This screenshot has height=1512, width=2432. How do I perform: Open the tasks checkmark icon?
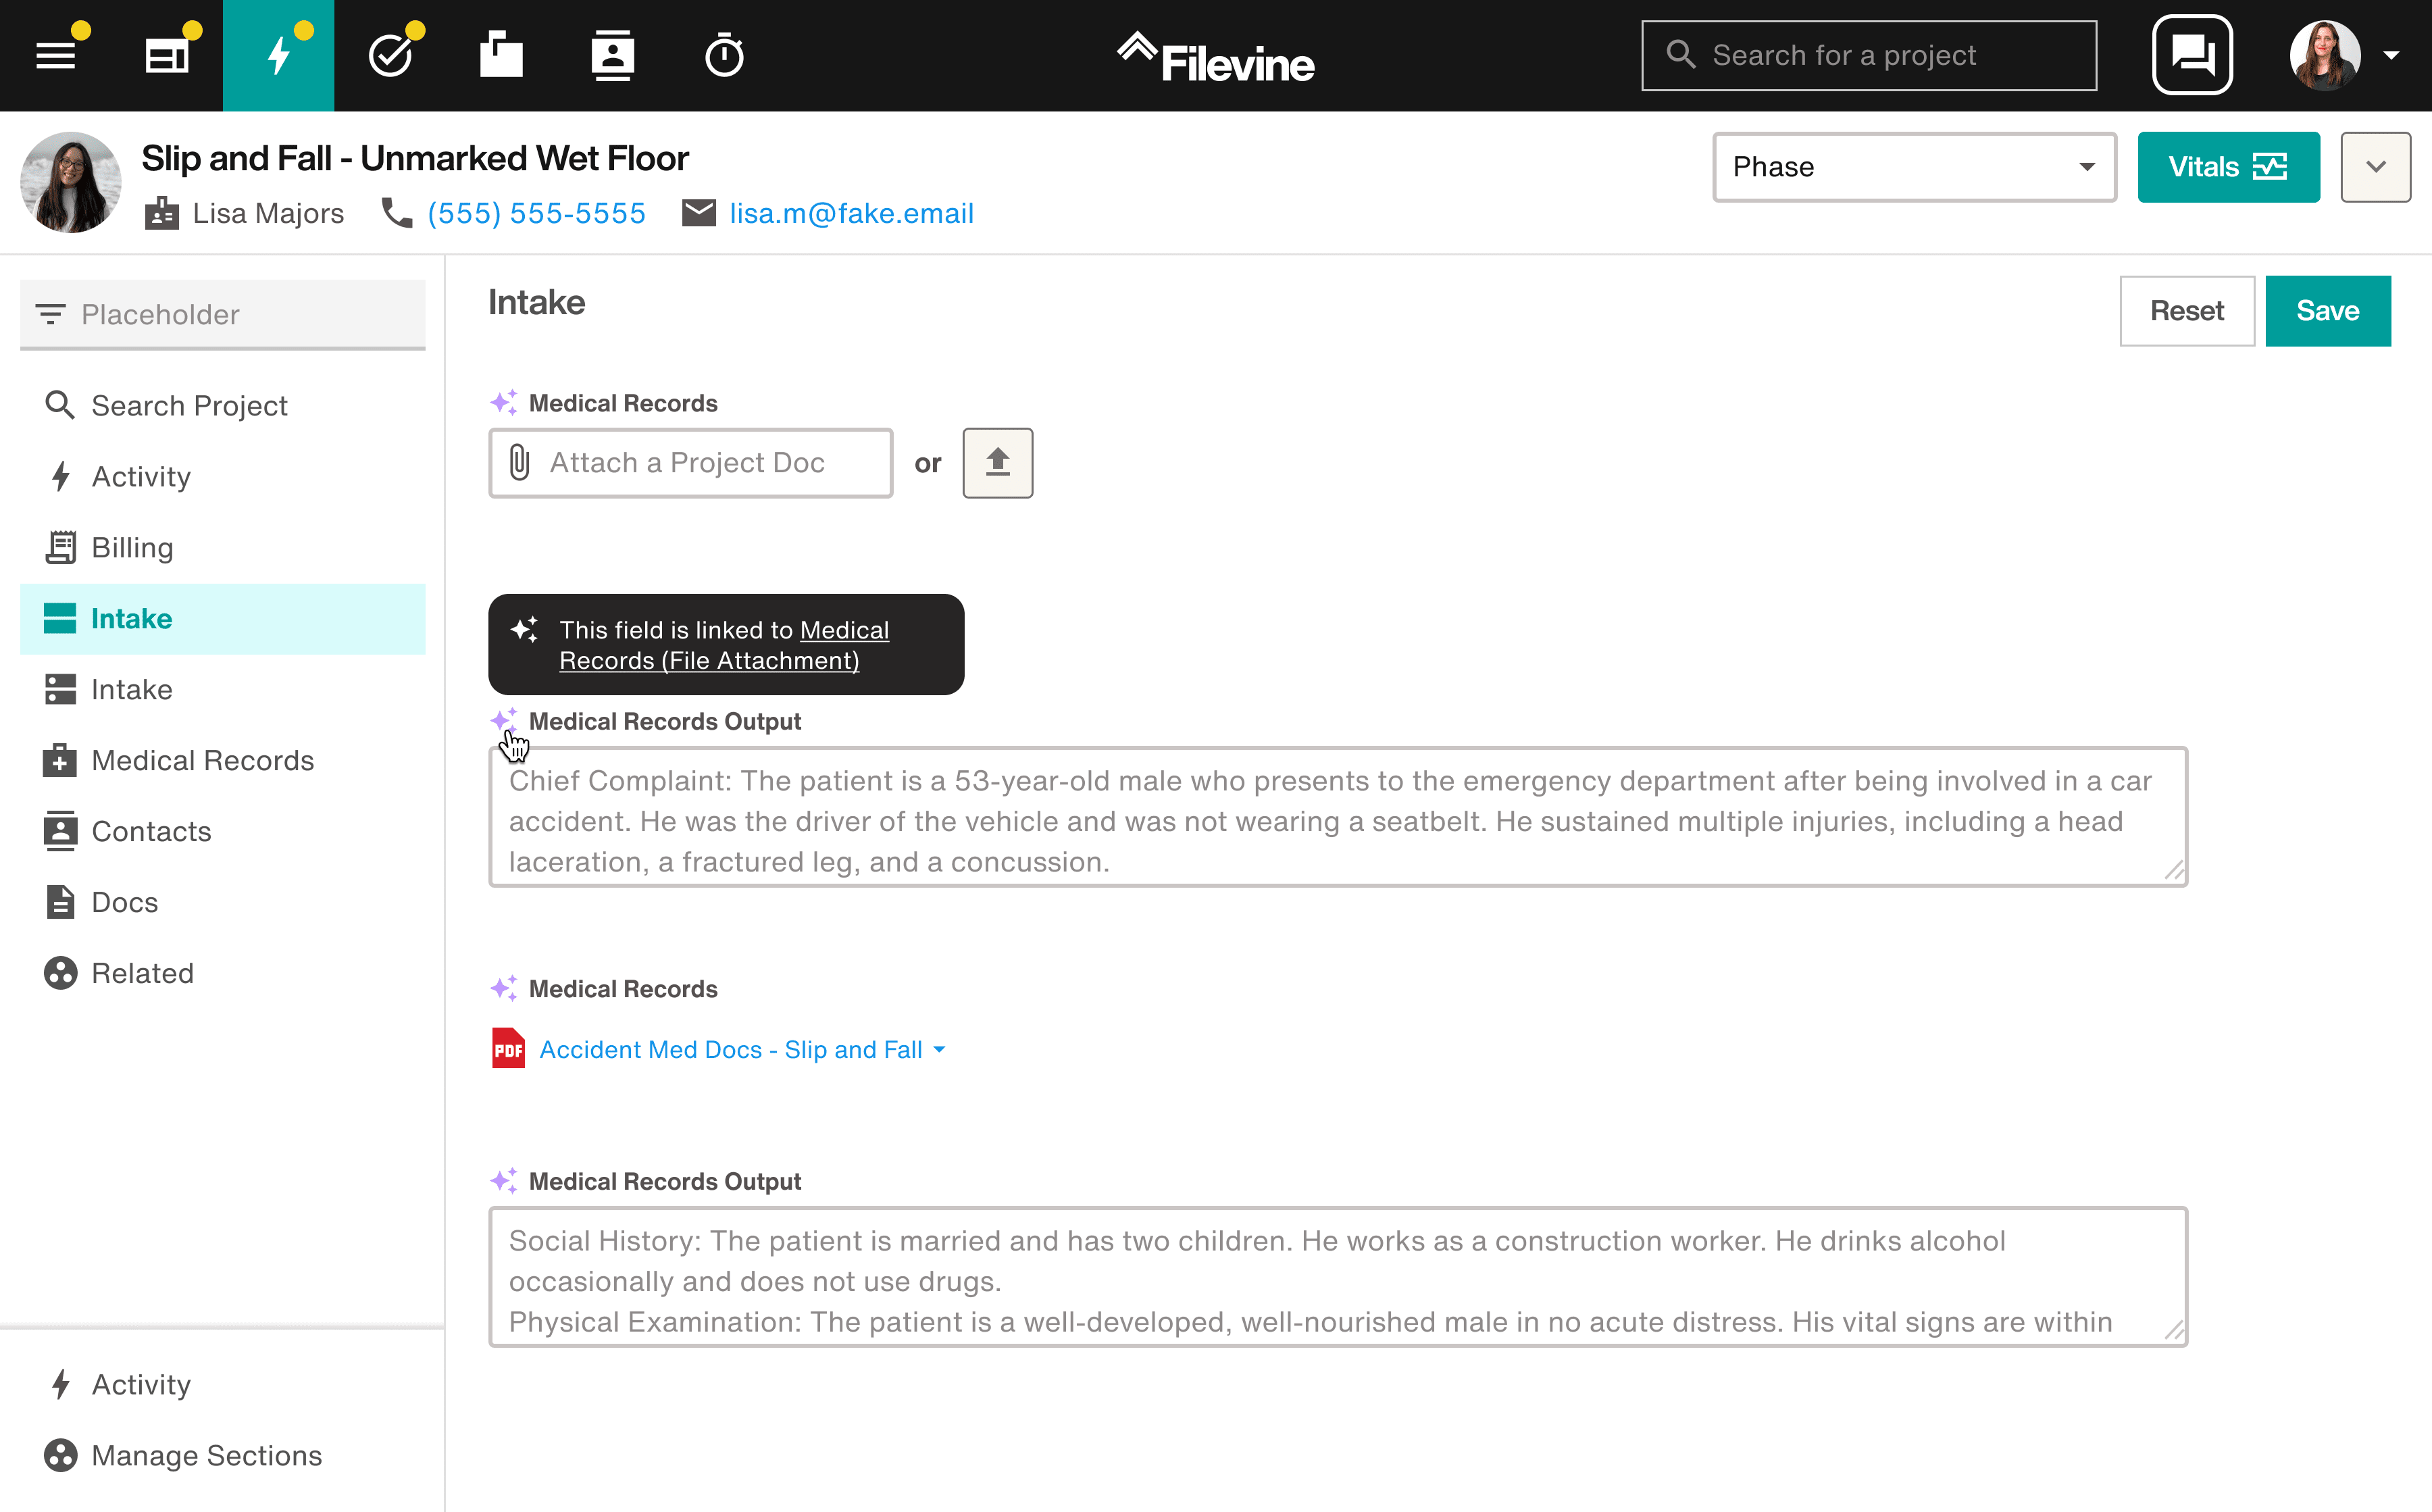click(390, 56)
